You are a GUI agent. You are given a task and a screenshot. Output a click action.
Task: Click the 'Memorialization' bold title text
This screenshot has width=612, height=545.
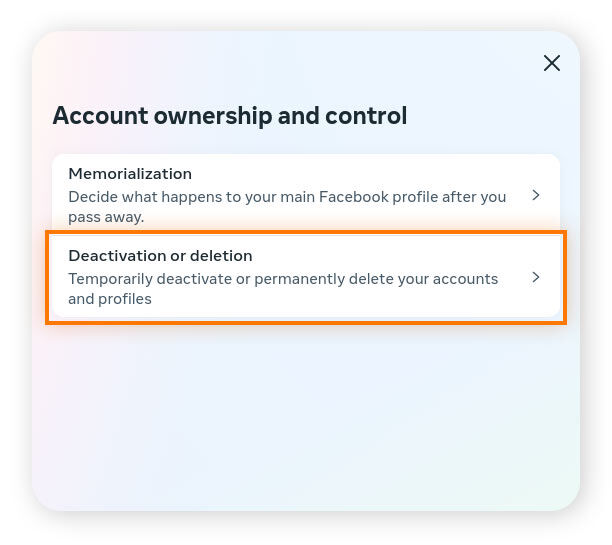pos(130,174)
